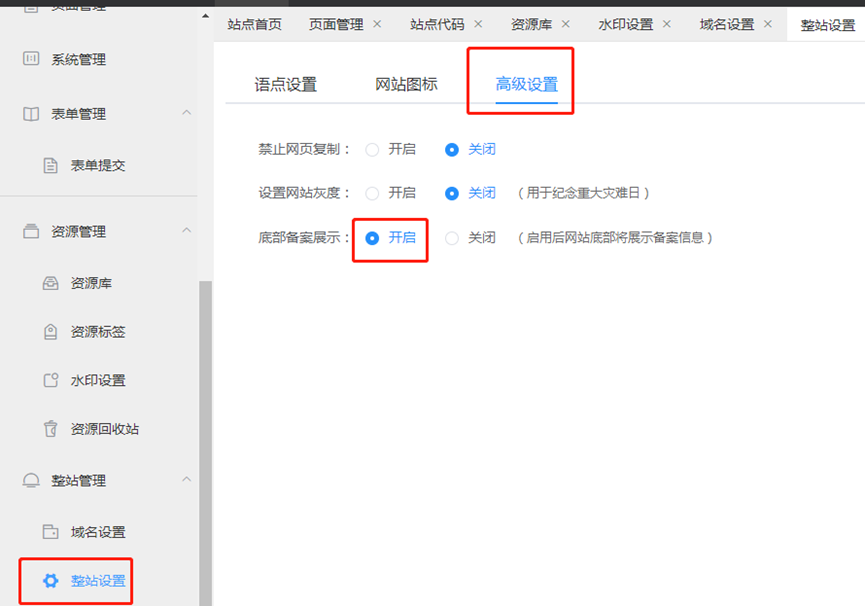This screenshot has width=865, height=606.
Task: Click the 整站设置 gear icon
Action: click(x=50, y=581)
